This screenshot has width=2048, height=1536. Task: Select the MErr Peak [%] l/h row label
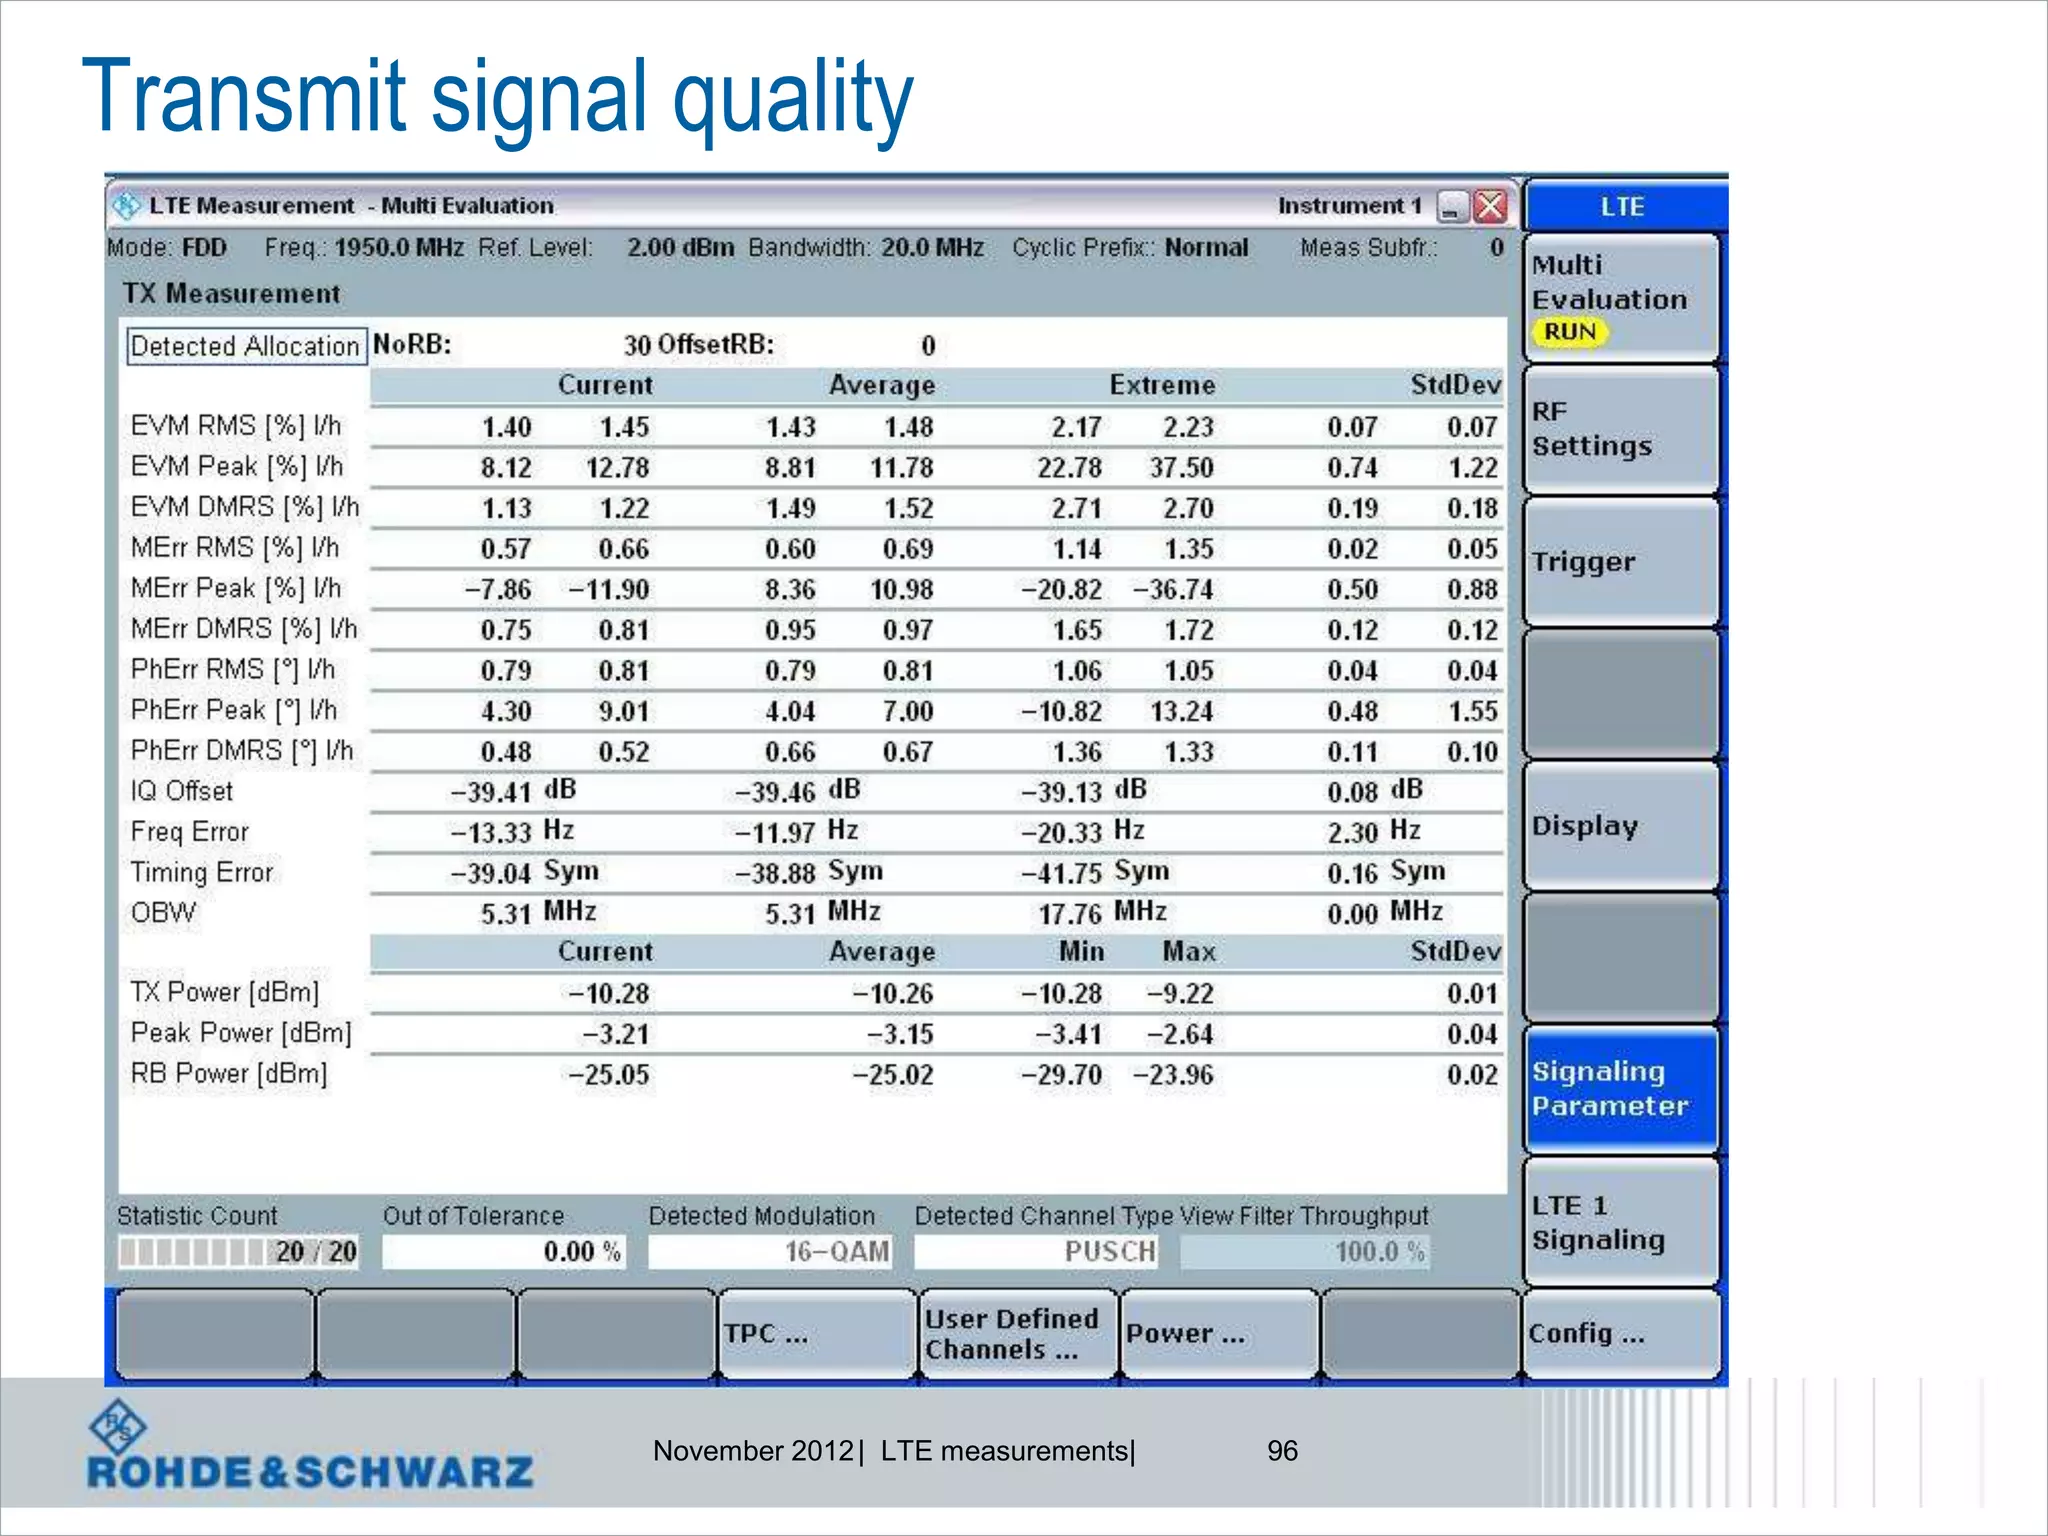pyautogui.click(x=236, y=588)
